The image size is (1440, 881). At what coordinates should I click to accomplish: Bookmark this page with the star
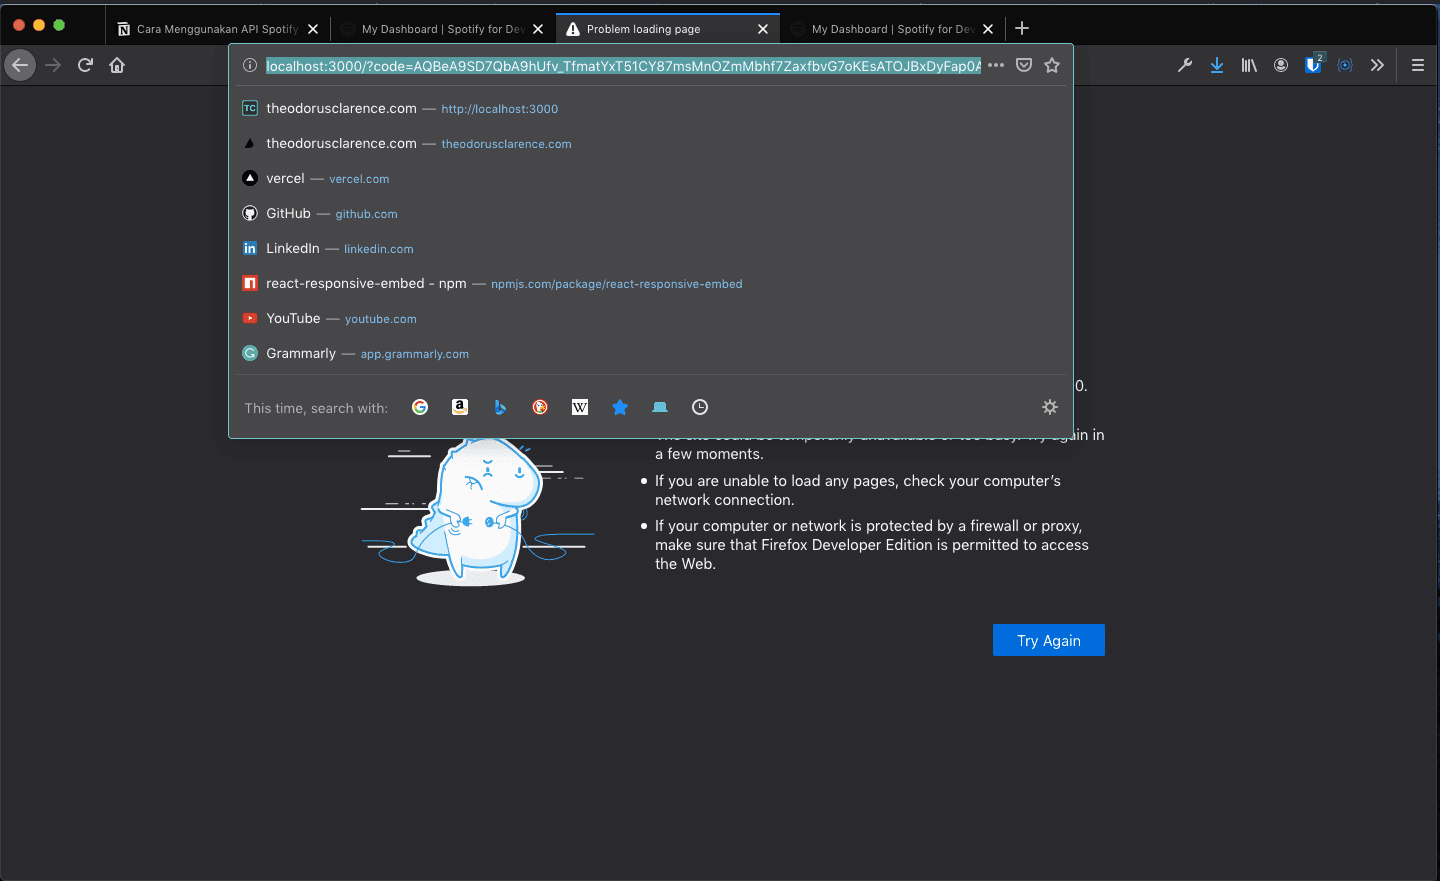pyautogui.click(x=1052, y=65)
